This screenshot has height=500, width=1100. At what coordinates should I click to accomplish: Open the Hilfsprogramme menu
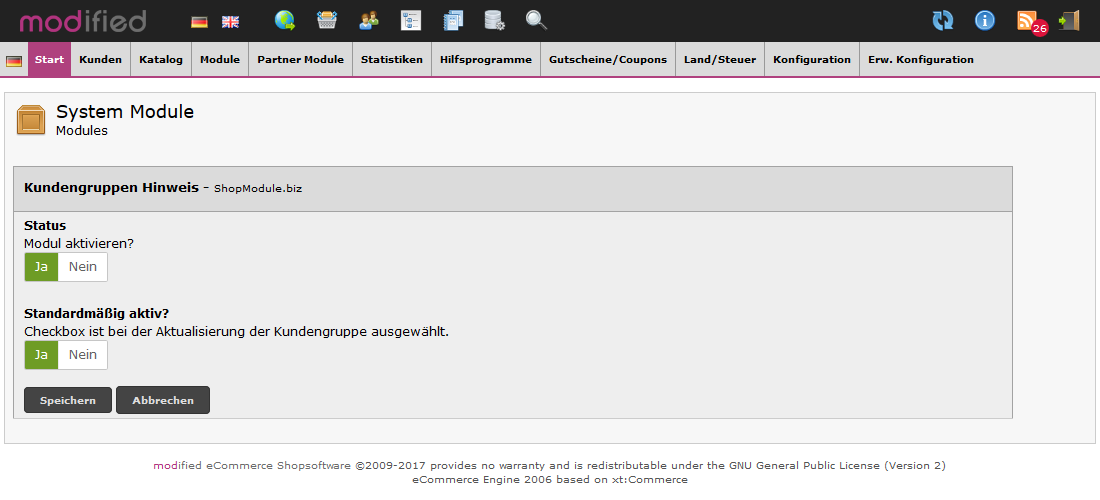click(x=486, y=60)
